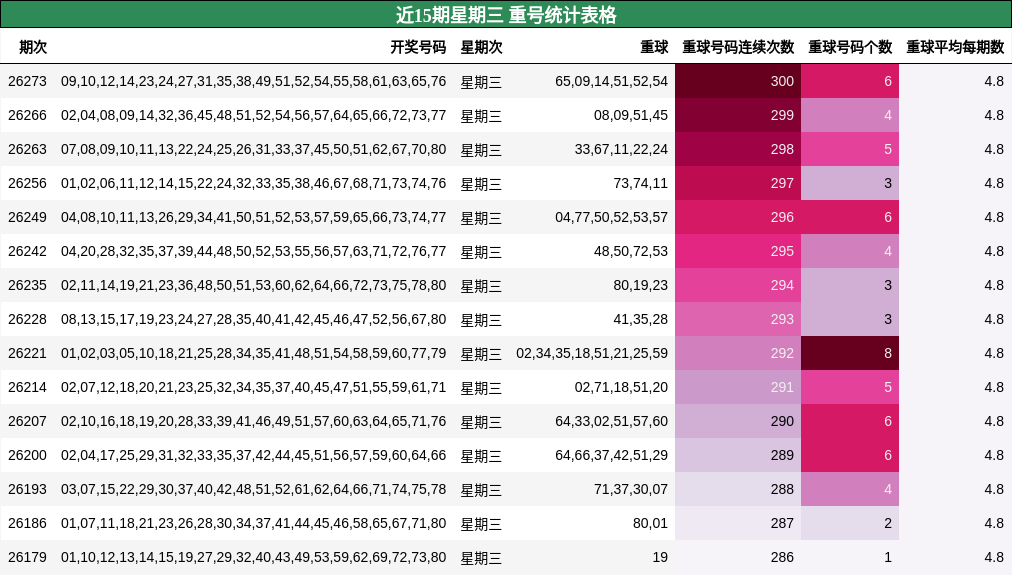
Task: Click repeat balls cell 48,50,72,53
Action: pos(631,251)
